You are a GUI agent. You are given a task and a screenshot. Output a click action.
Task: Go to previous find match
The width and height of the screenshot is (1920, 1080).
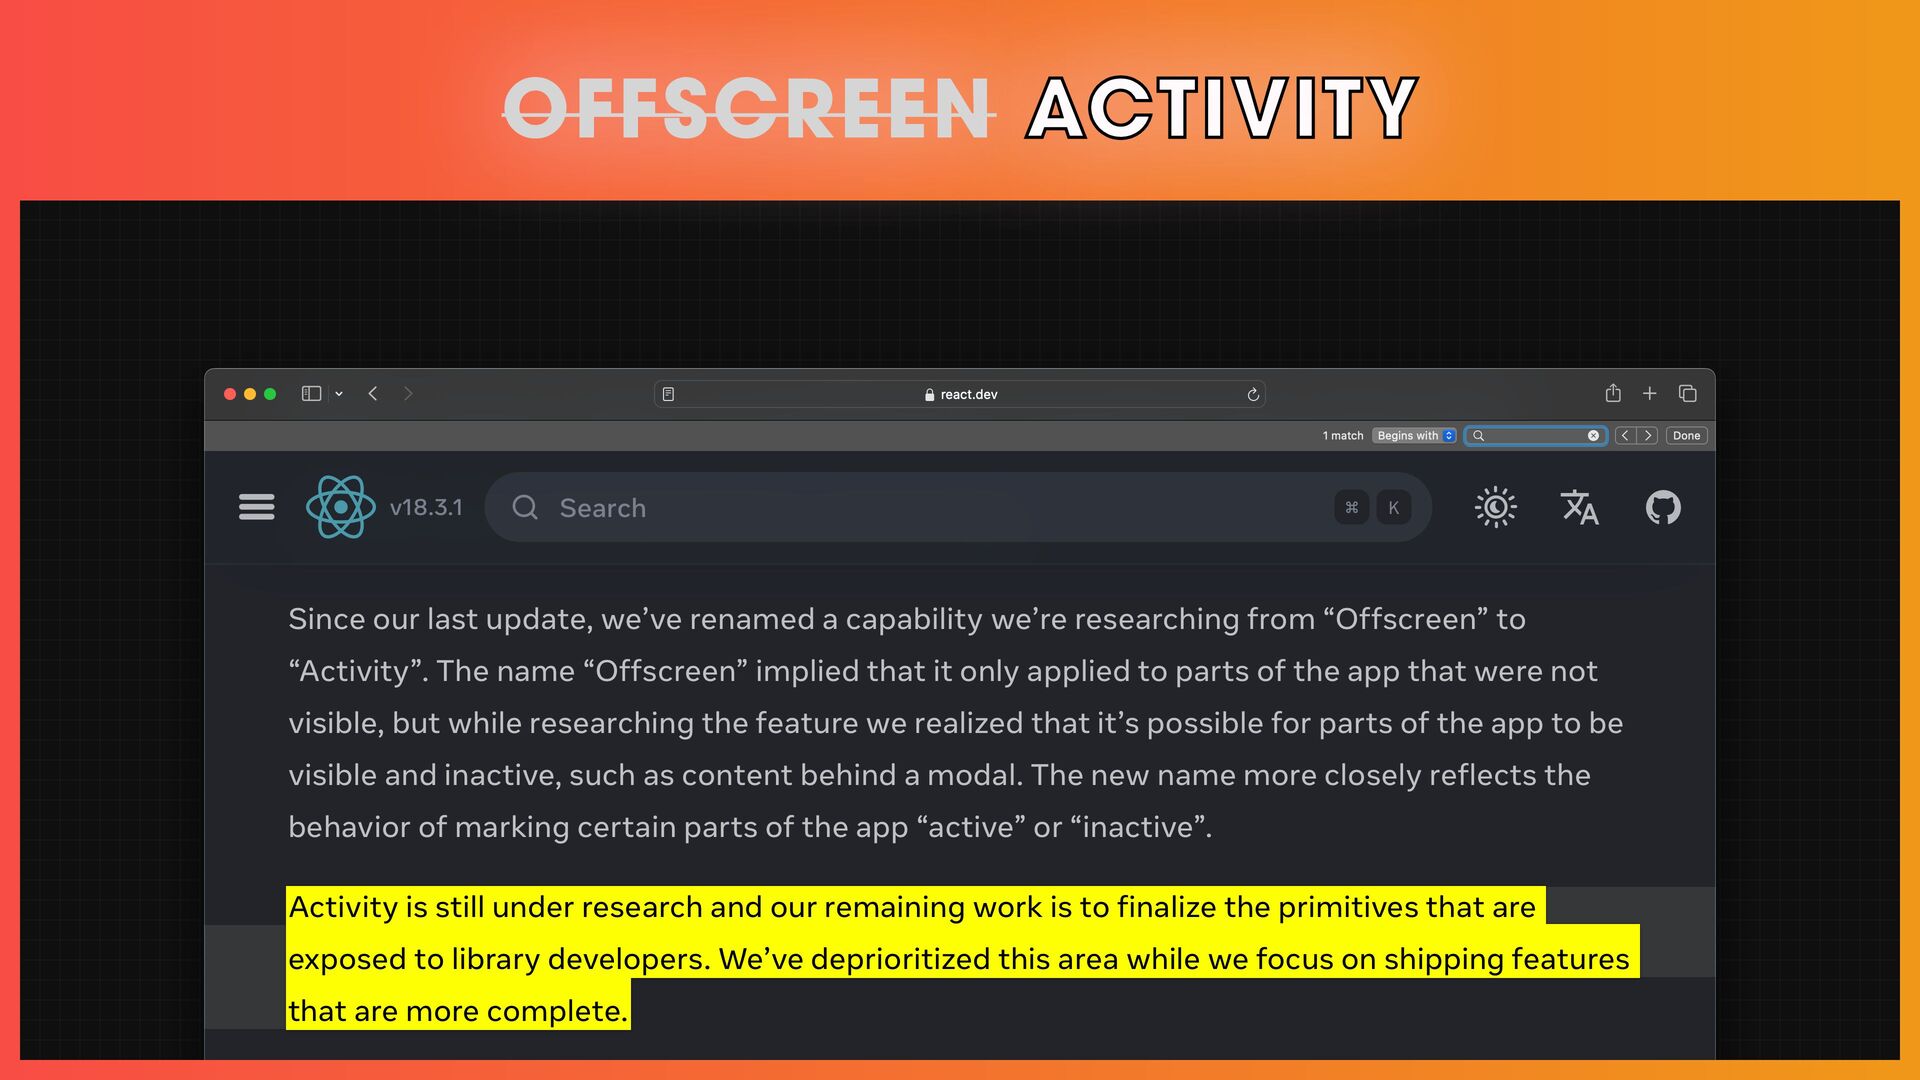coord(1625,436)
